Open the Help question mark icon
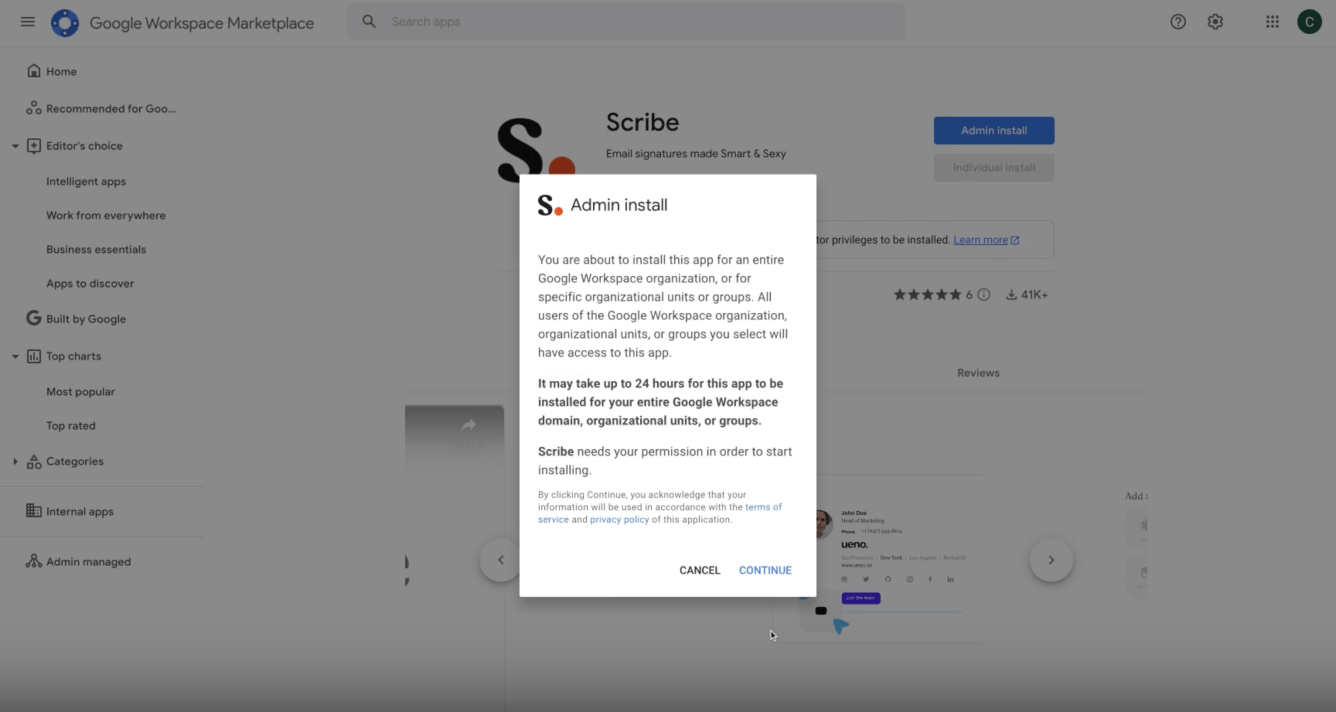Screen dimensions: 1336x712 coord(1178,22)
